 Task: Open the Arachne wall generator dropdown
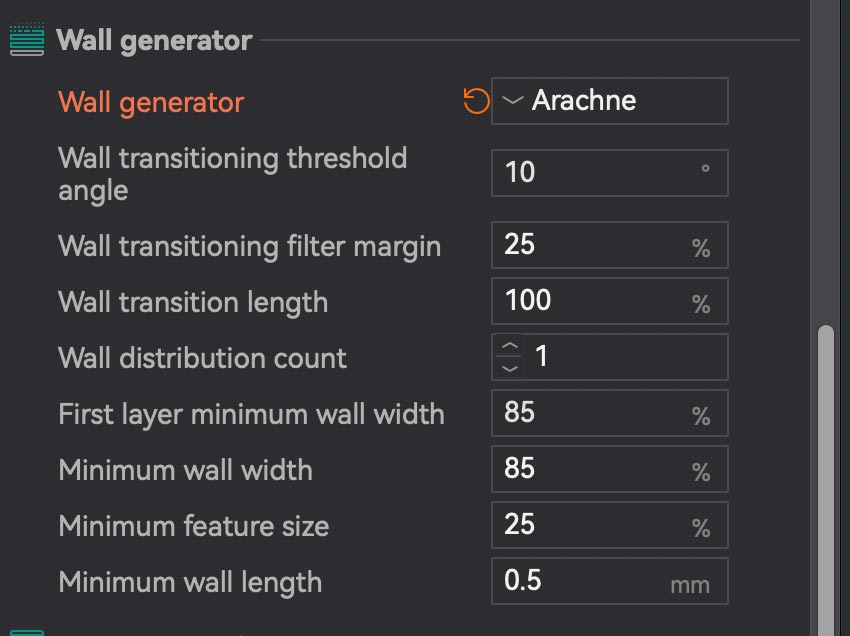click(x=609, y=101)
